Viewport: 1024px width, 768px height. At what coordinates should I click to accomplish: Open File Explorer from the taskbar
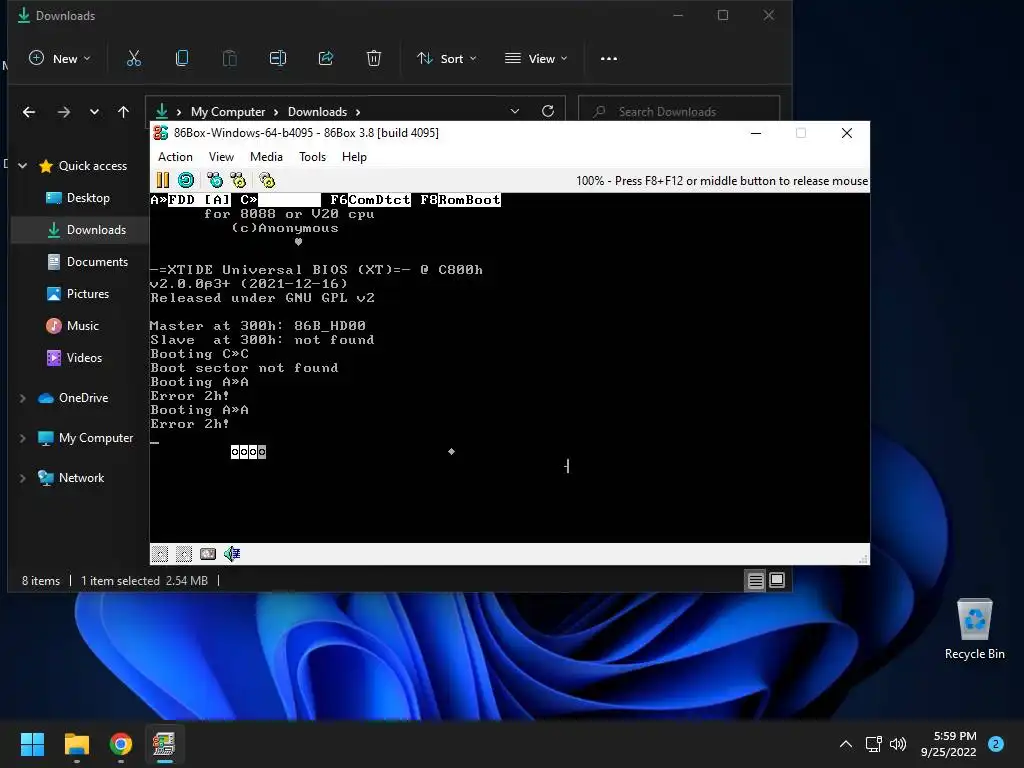coord(76,744)
